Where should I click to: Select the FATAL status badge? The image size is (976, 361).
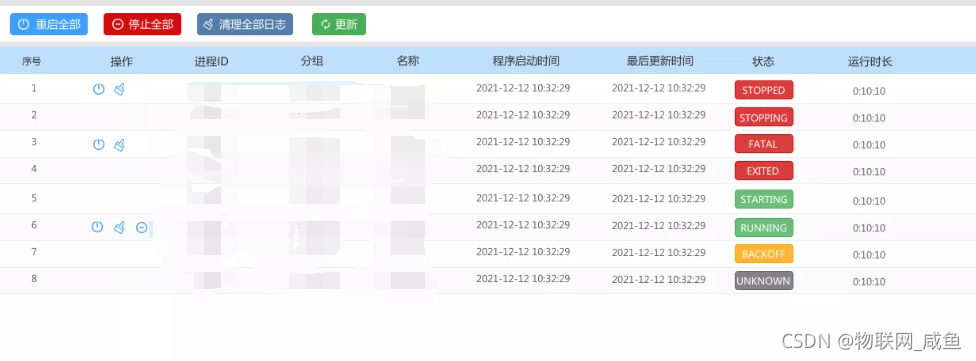764,144
